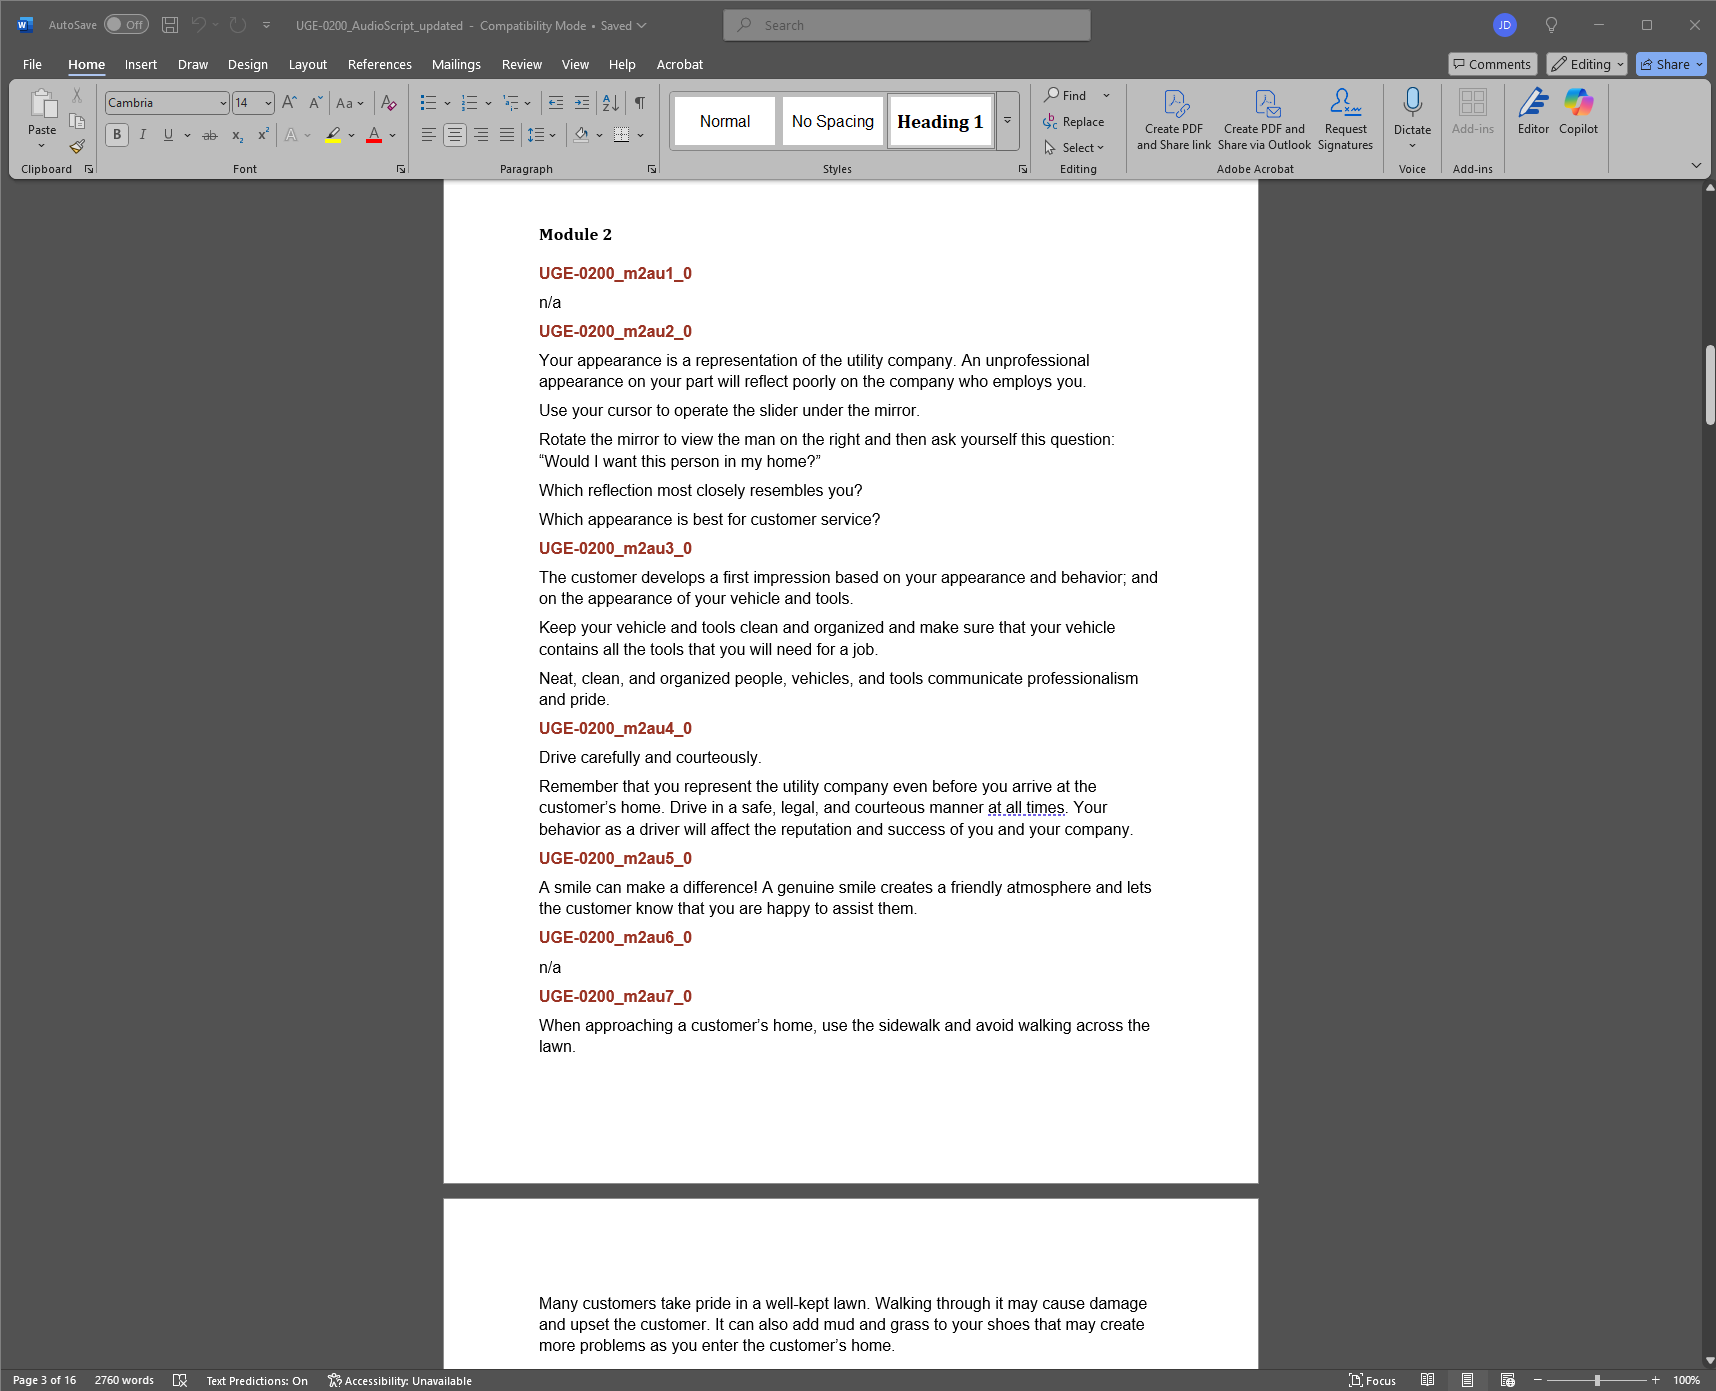Launch the Editor tool

point(1532,110)
